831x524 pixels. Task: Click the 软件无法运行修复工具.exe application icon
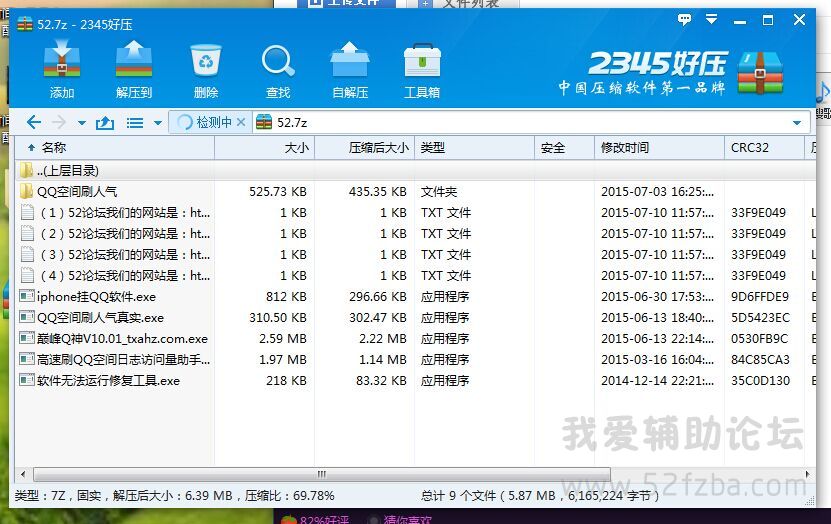tap(26, 380)
